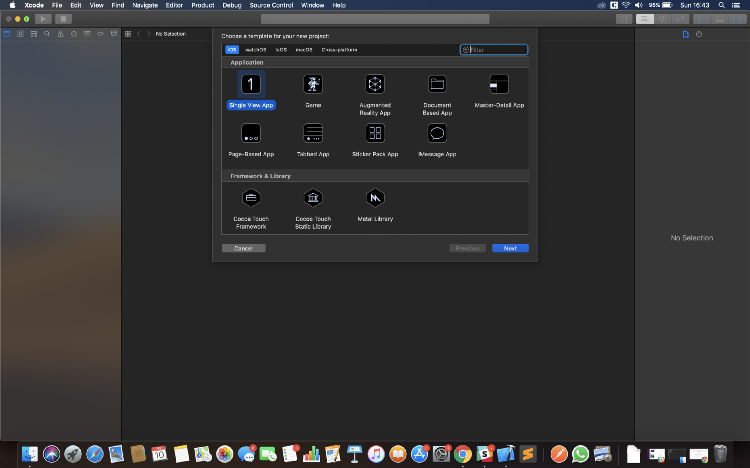Open Notification Center in menu bar
This screenshot has width=750, height=468.
pos(737,5)
